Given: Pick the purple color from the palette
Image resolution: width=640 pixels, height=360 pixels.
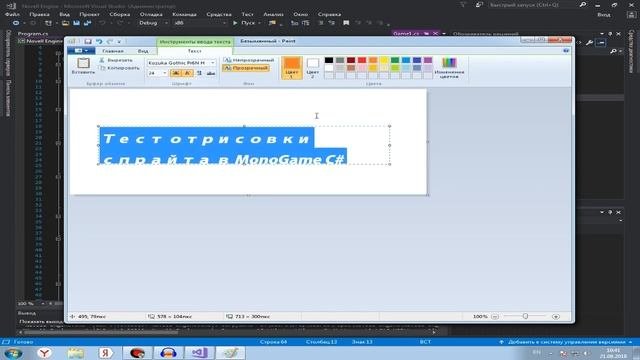Looking at the screenshot, I should click(x=428, y=60).
